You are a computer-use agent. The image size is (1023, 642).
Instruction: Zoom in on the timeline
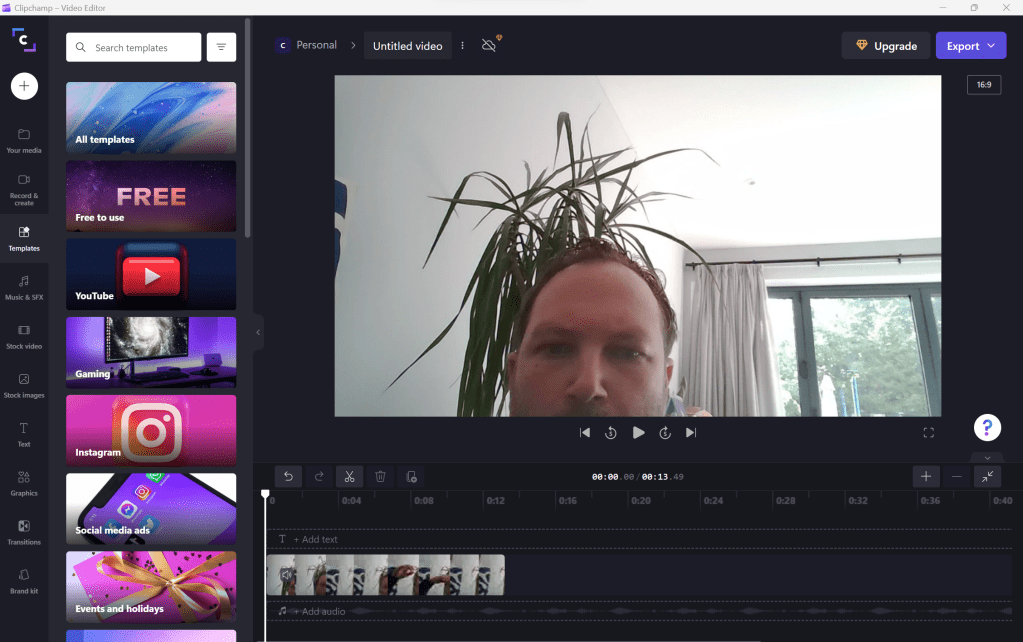point(926,477)
